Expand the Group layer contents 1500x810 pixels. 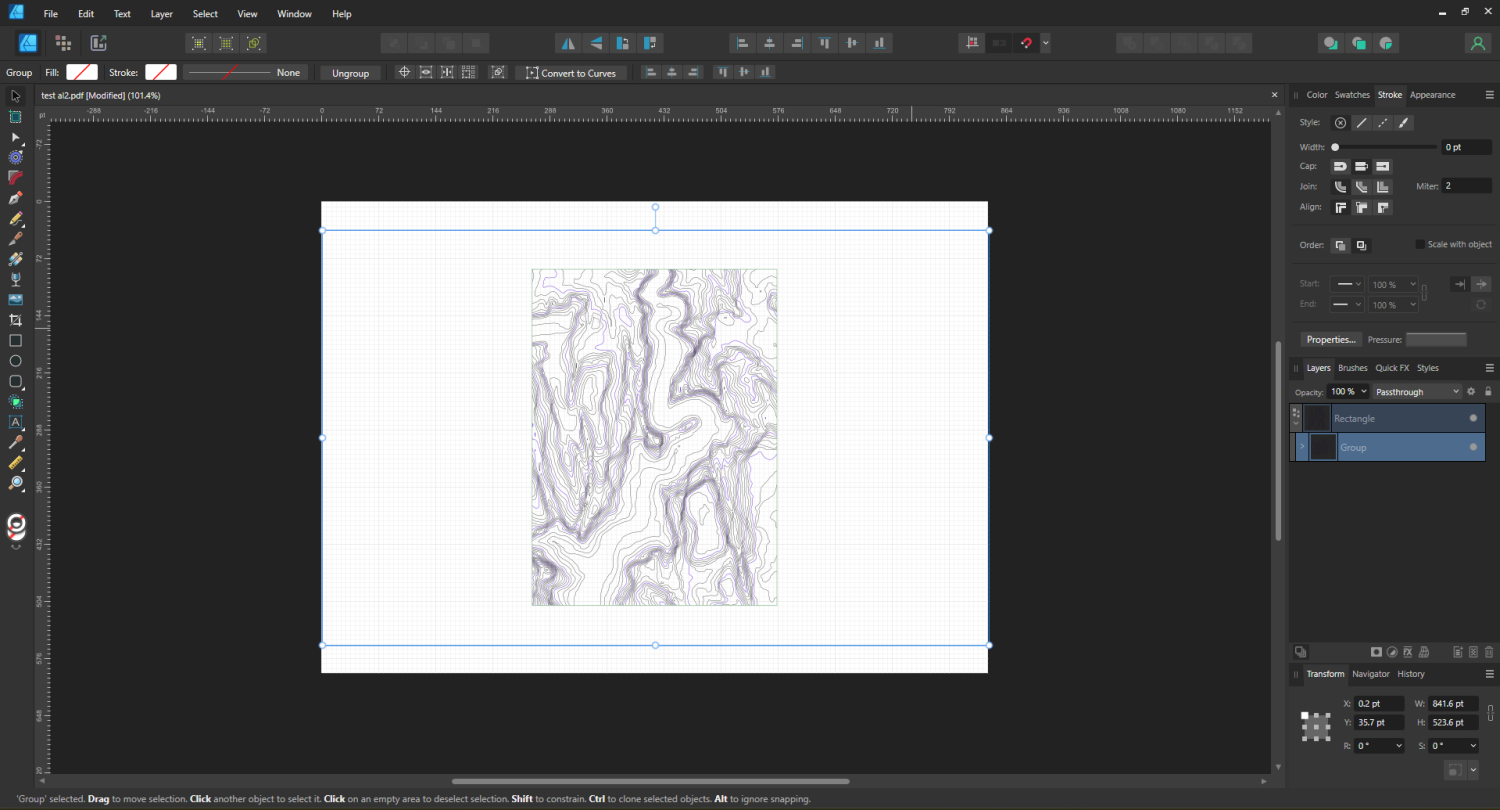point(1303,447)
